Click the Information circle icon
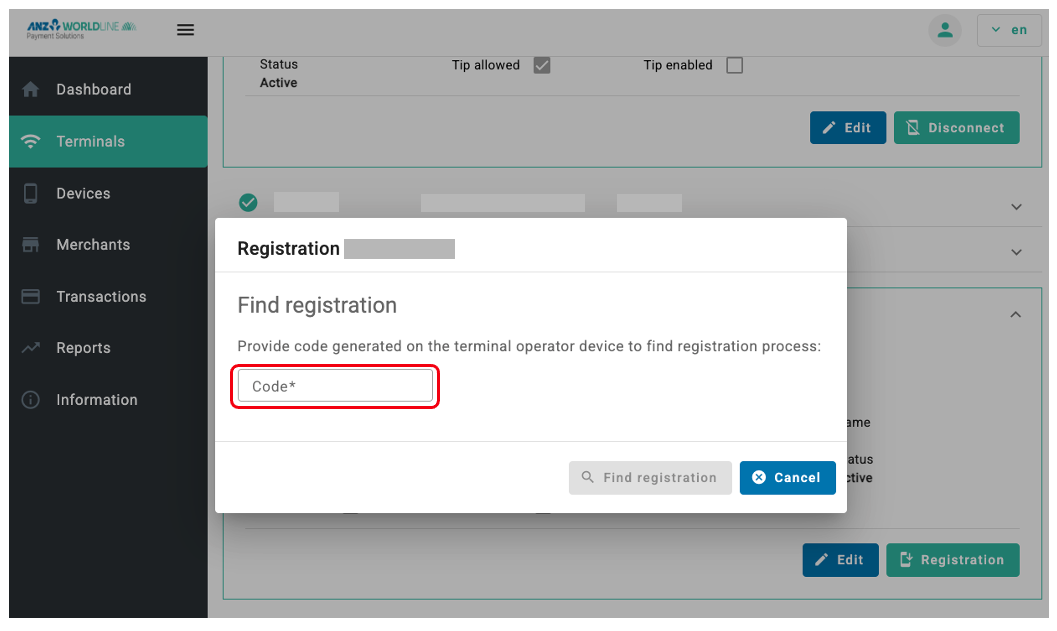This screenshot has width=1057, height=631. tap(31, 400)
